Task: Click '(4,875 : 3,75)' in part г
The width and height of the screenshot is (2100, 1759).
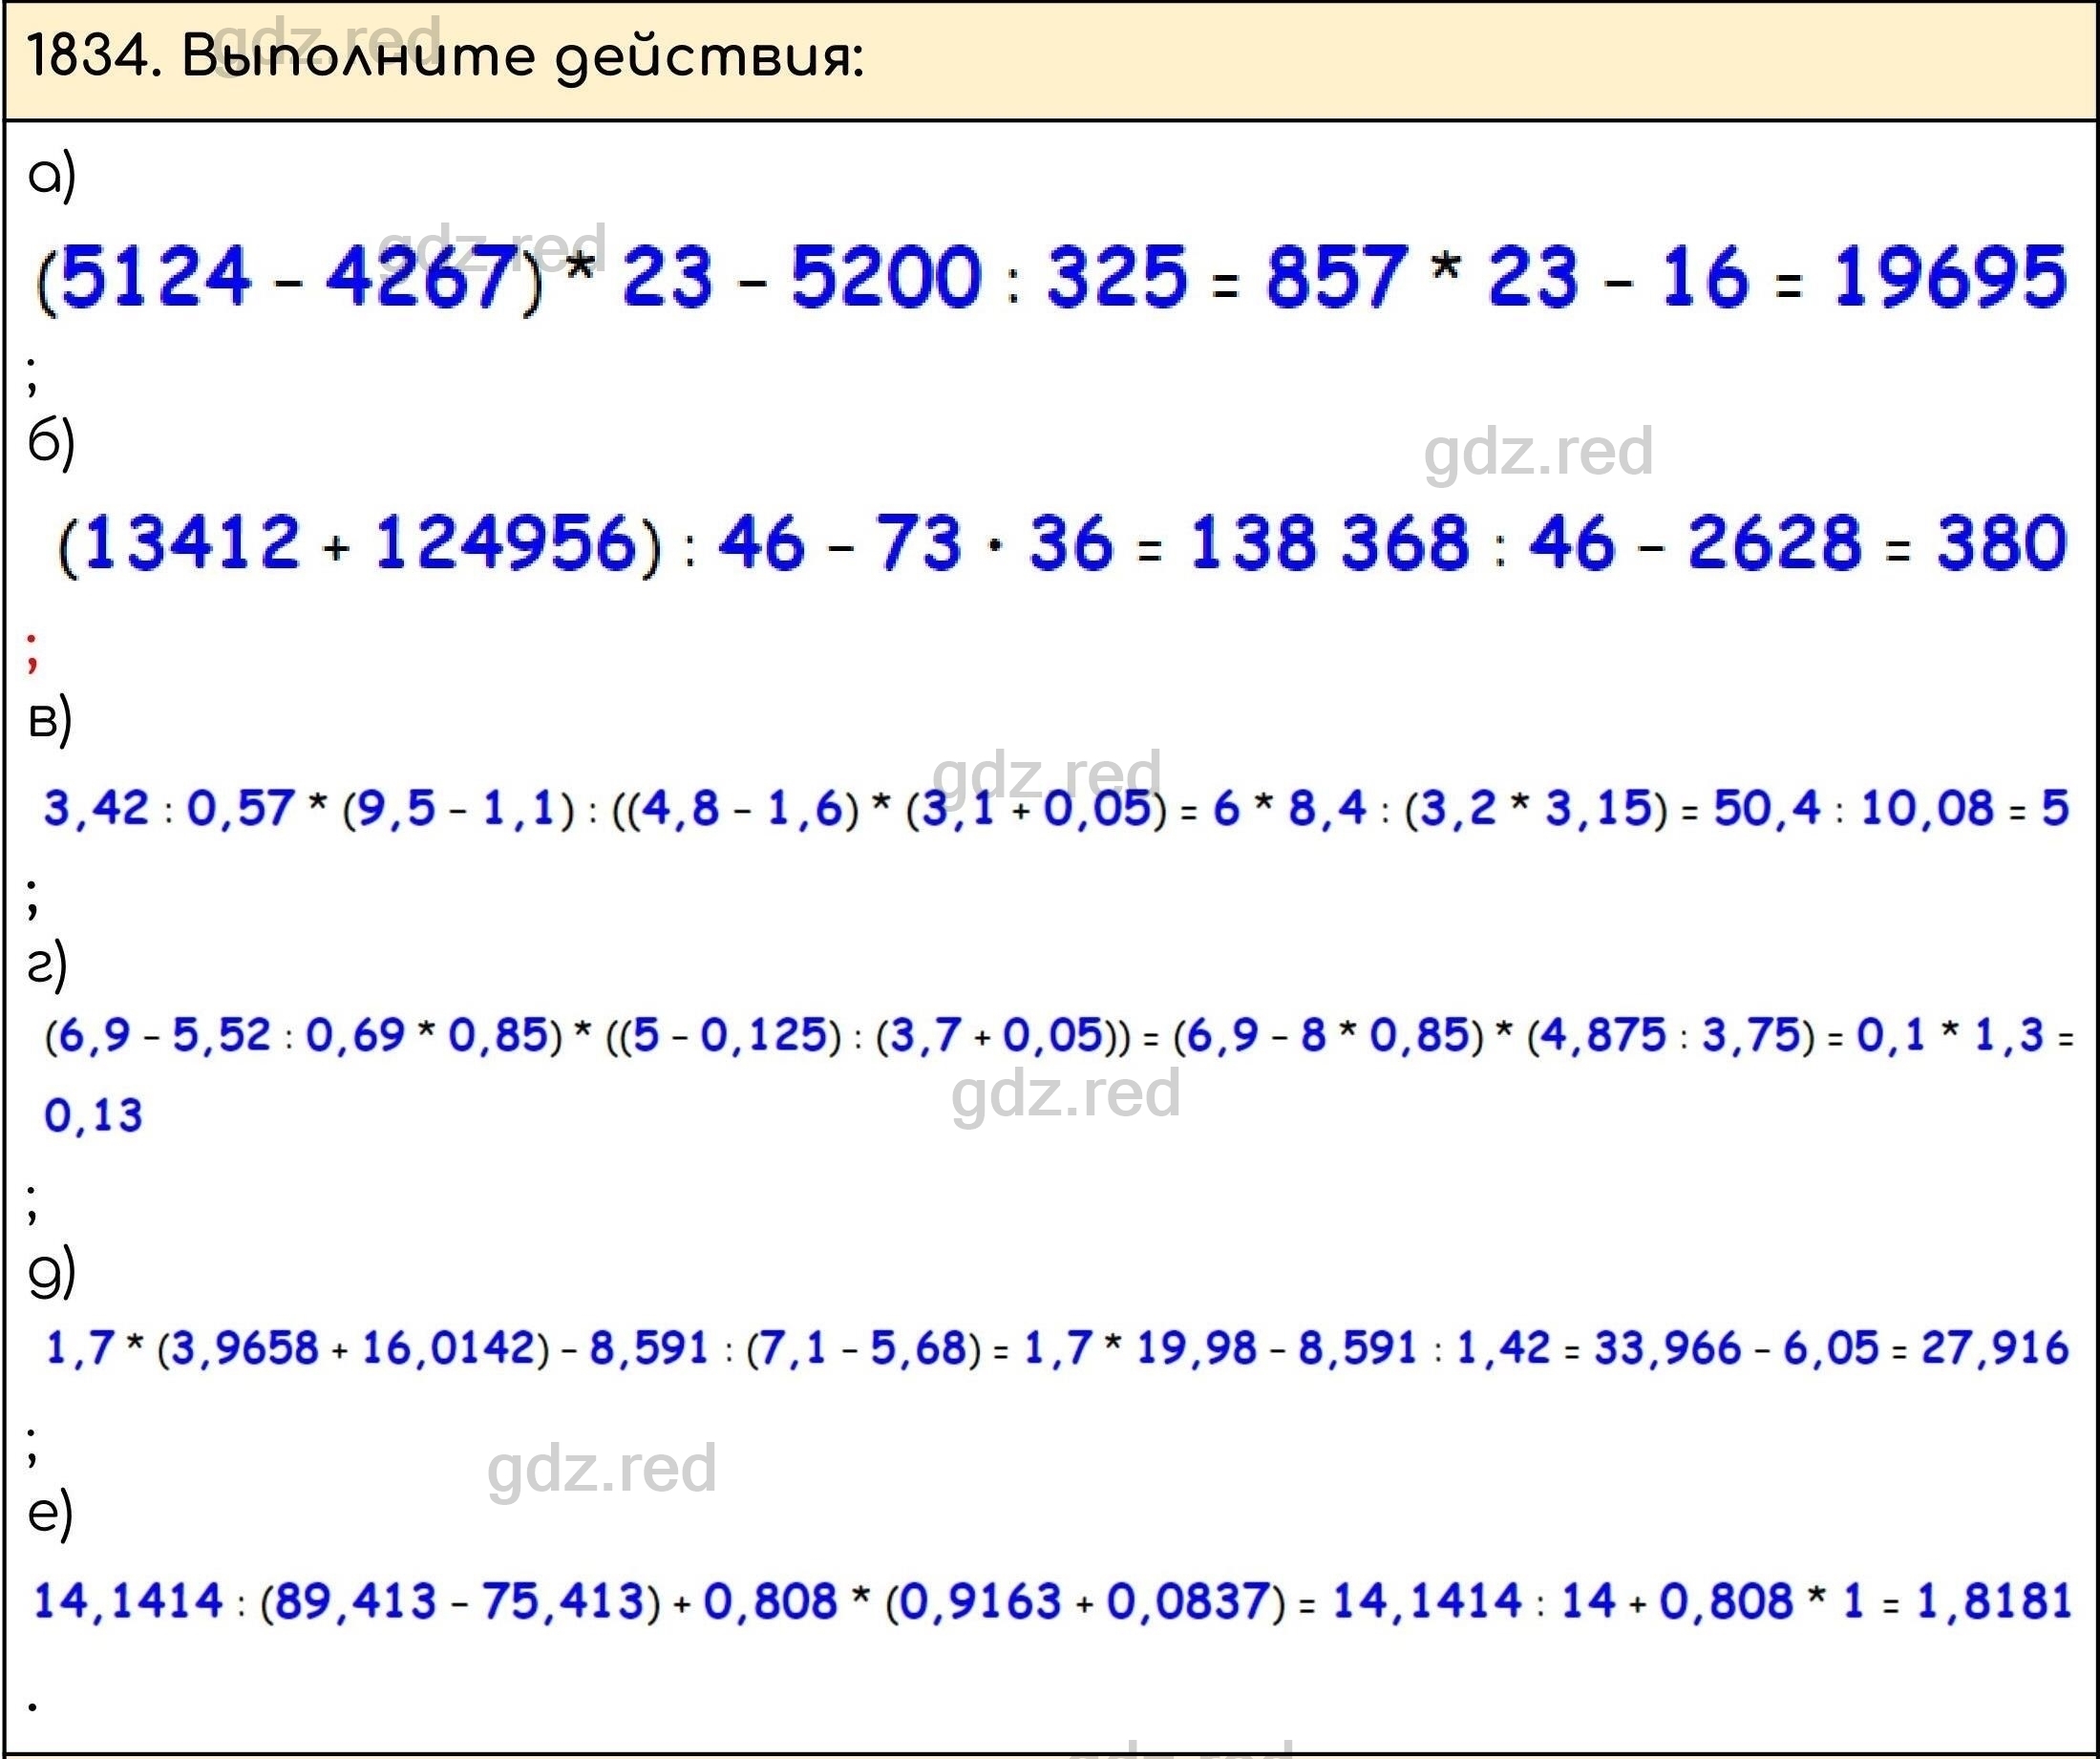Action: tap(1670, 1035)
